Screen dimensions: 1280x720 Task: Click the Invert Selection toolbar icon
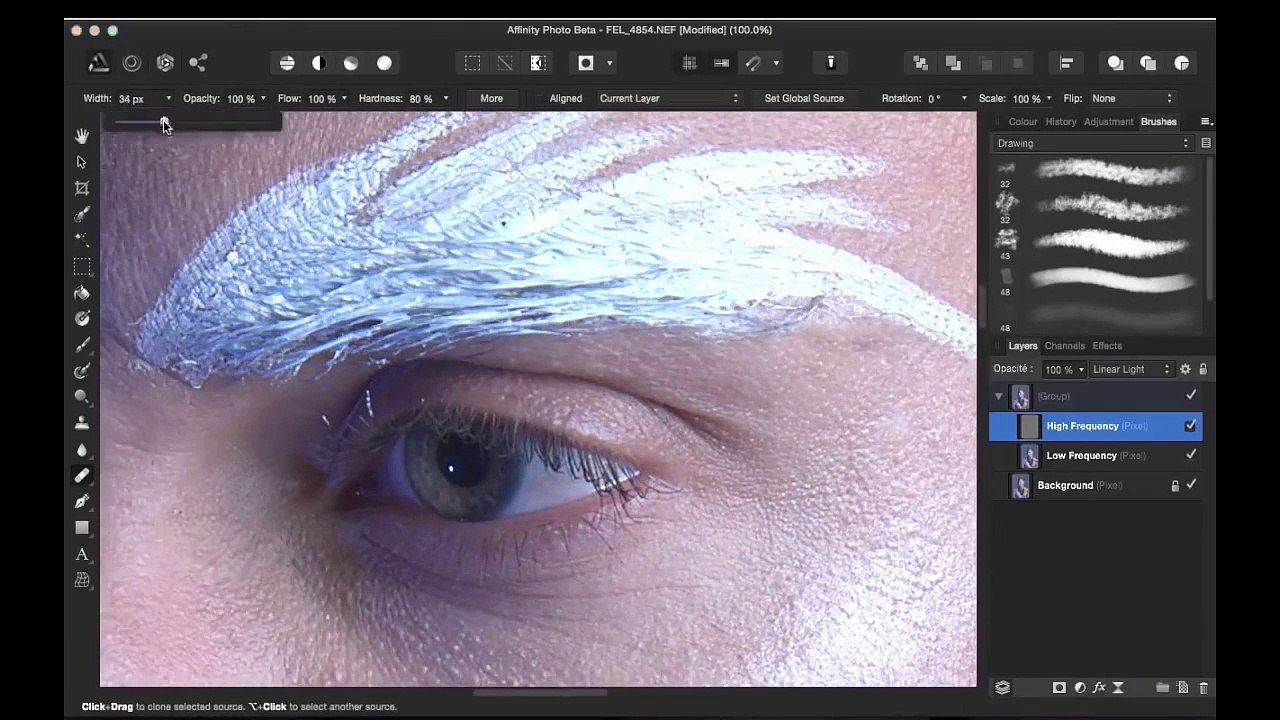(x=538, y=63)
